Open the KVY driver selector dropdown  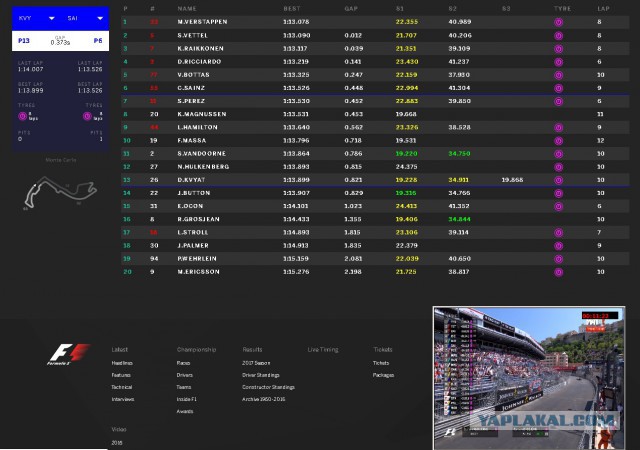click(36, 18)
